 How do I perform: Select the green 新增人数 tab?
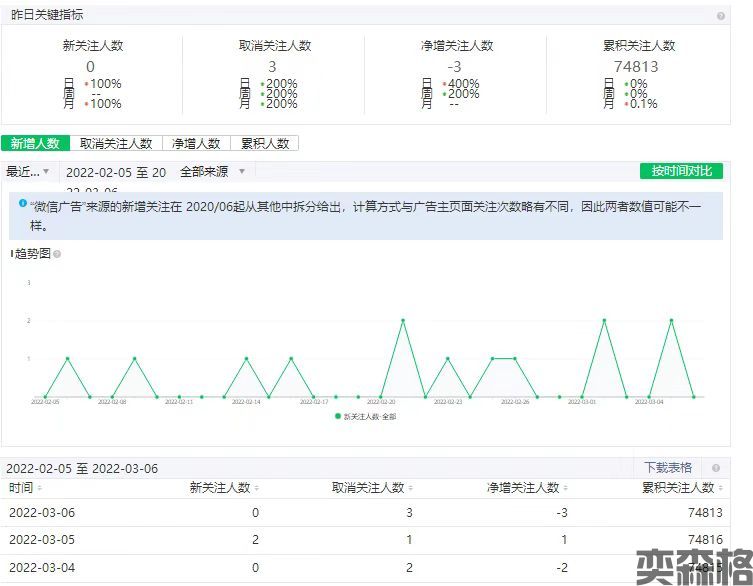pyautogui.click(x=37, y=144)
